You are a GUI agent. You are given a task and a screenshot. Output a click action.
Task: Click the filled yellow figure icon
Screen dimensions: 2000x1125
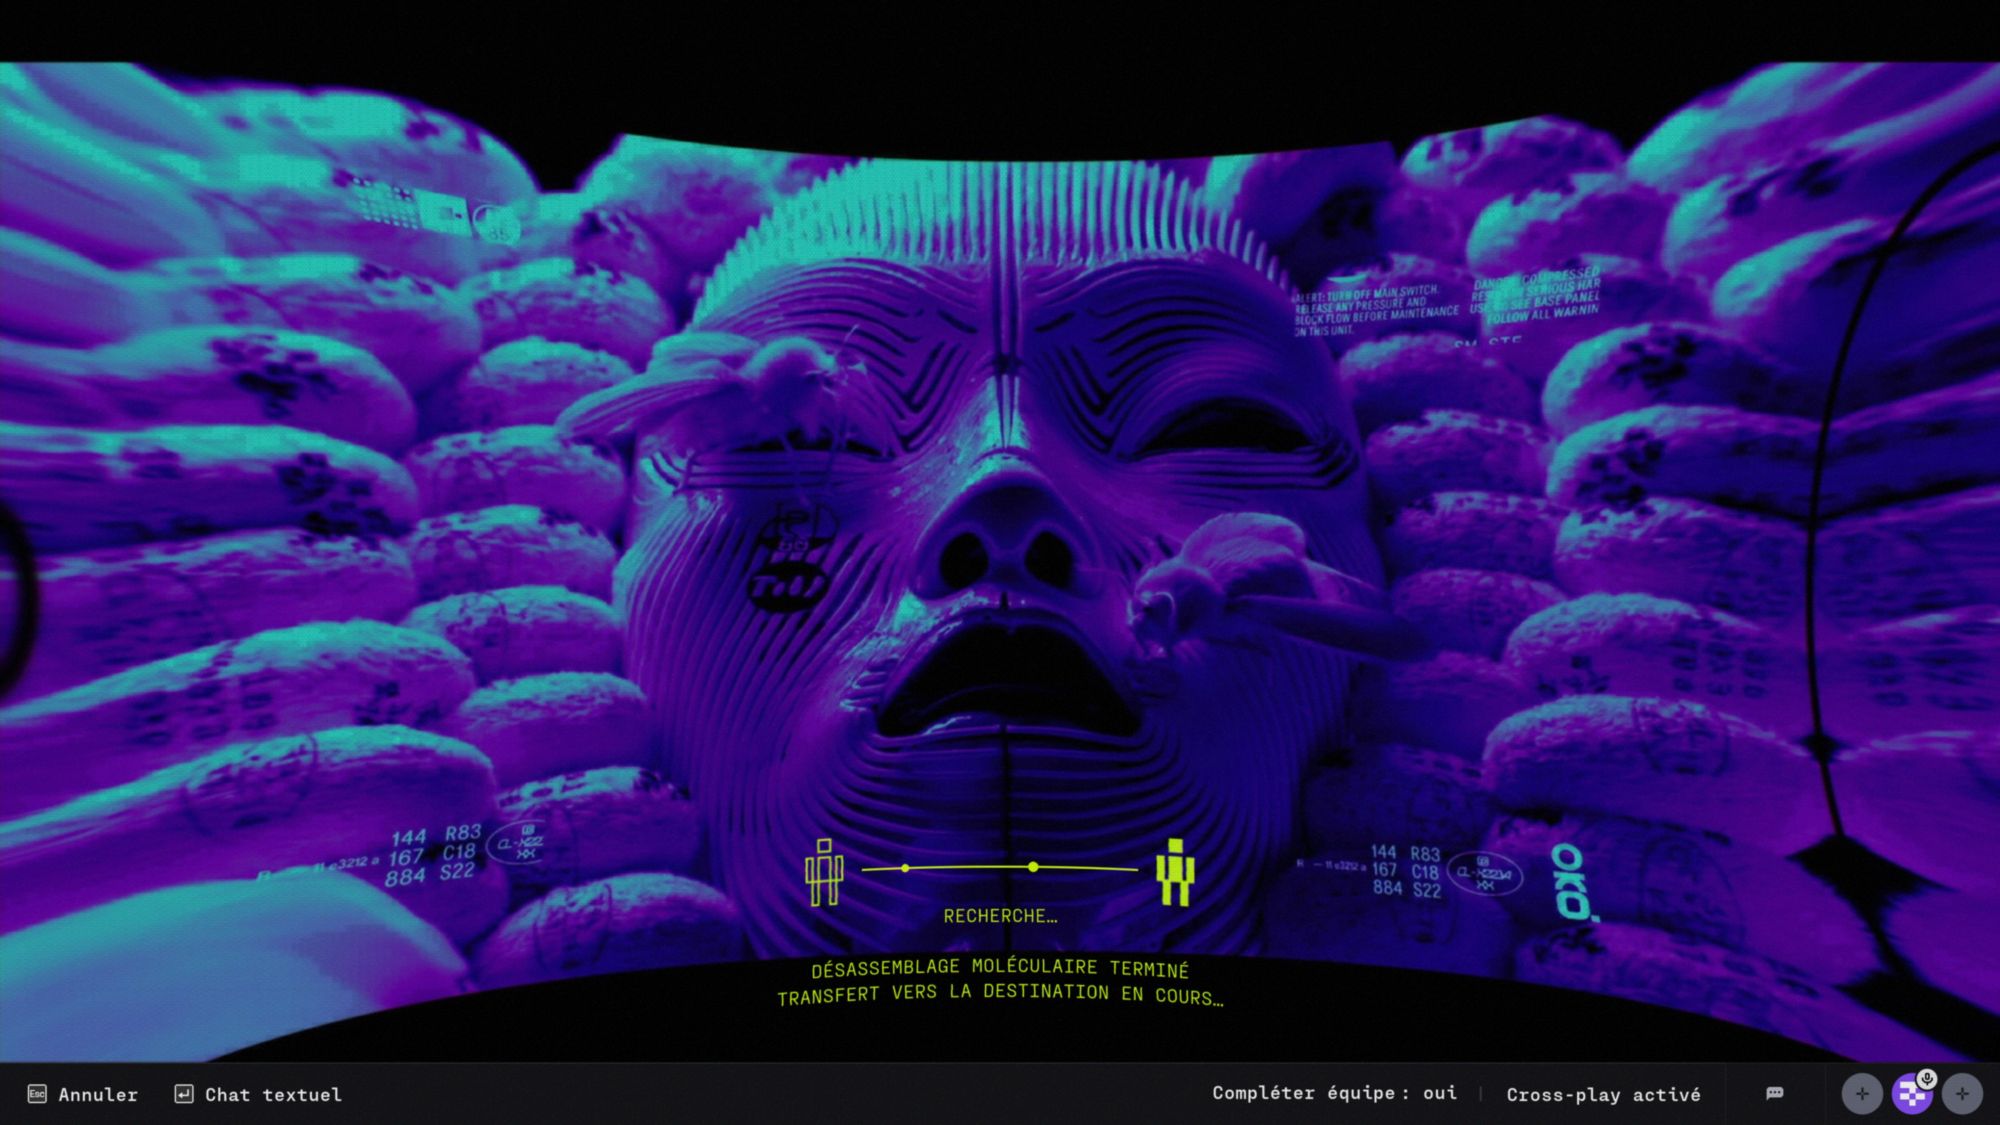tap(1175, 872)
